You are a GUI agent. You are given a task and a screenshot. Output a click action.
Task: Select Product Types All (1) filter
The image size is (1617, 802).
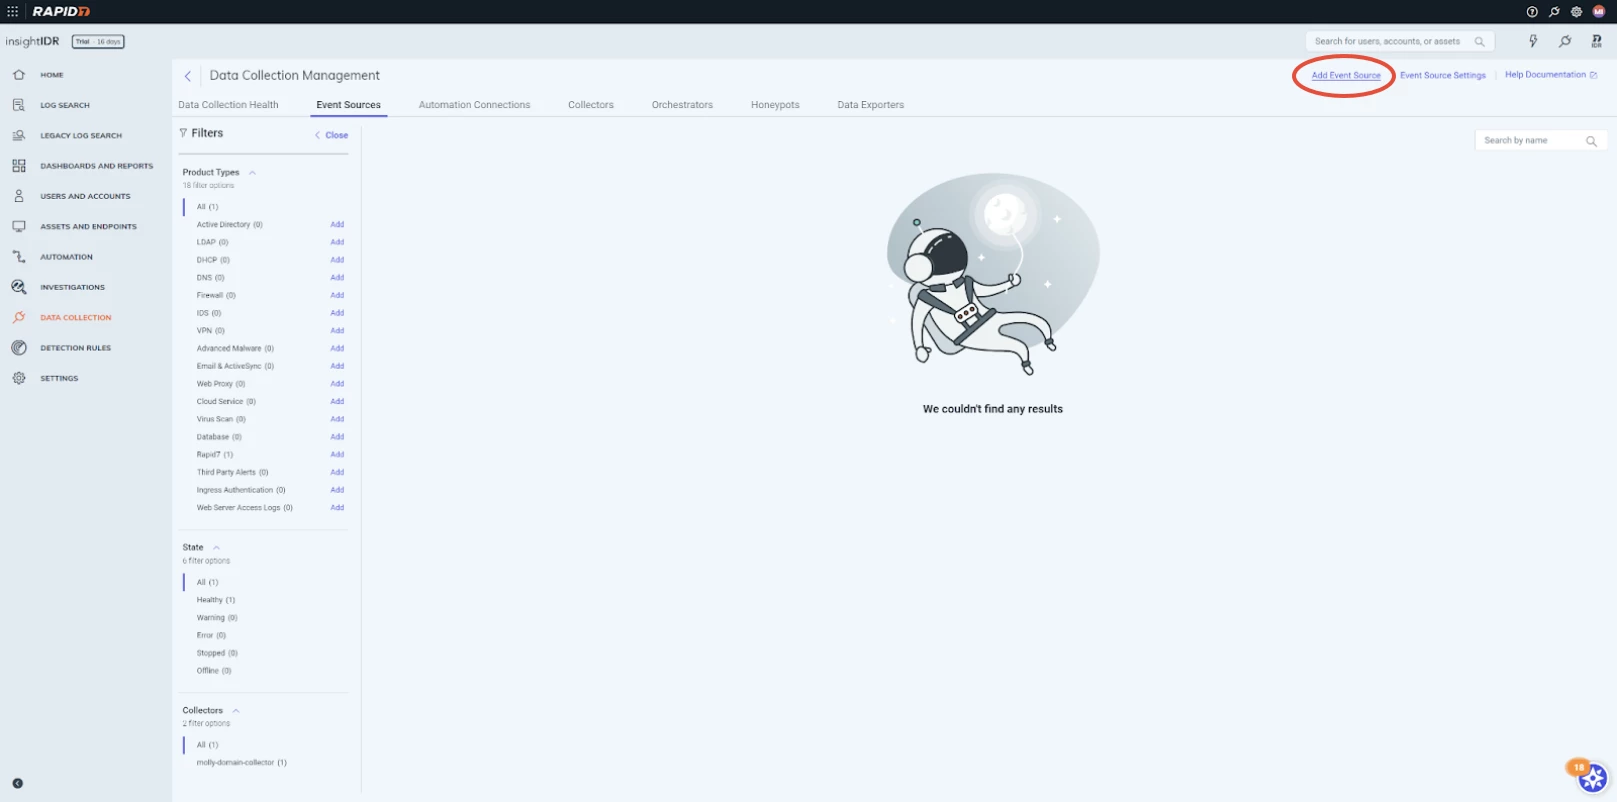coord(207,207)
